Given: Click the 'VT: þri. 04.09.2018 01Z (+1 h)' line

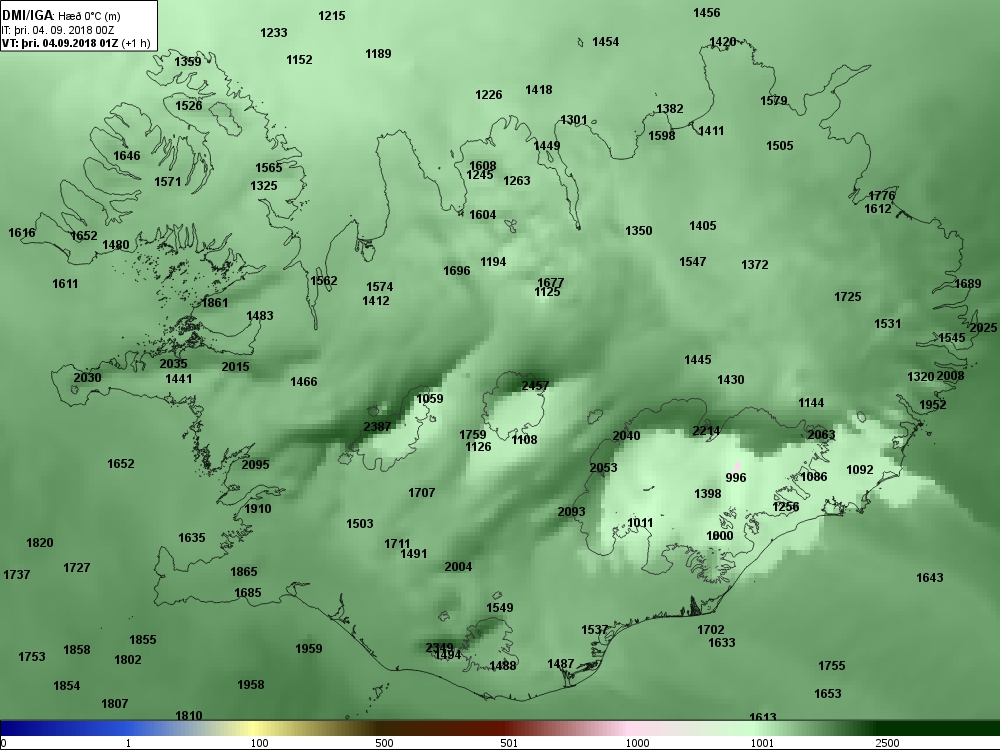Looking at the screenshot, I should 77,43.
